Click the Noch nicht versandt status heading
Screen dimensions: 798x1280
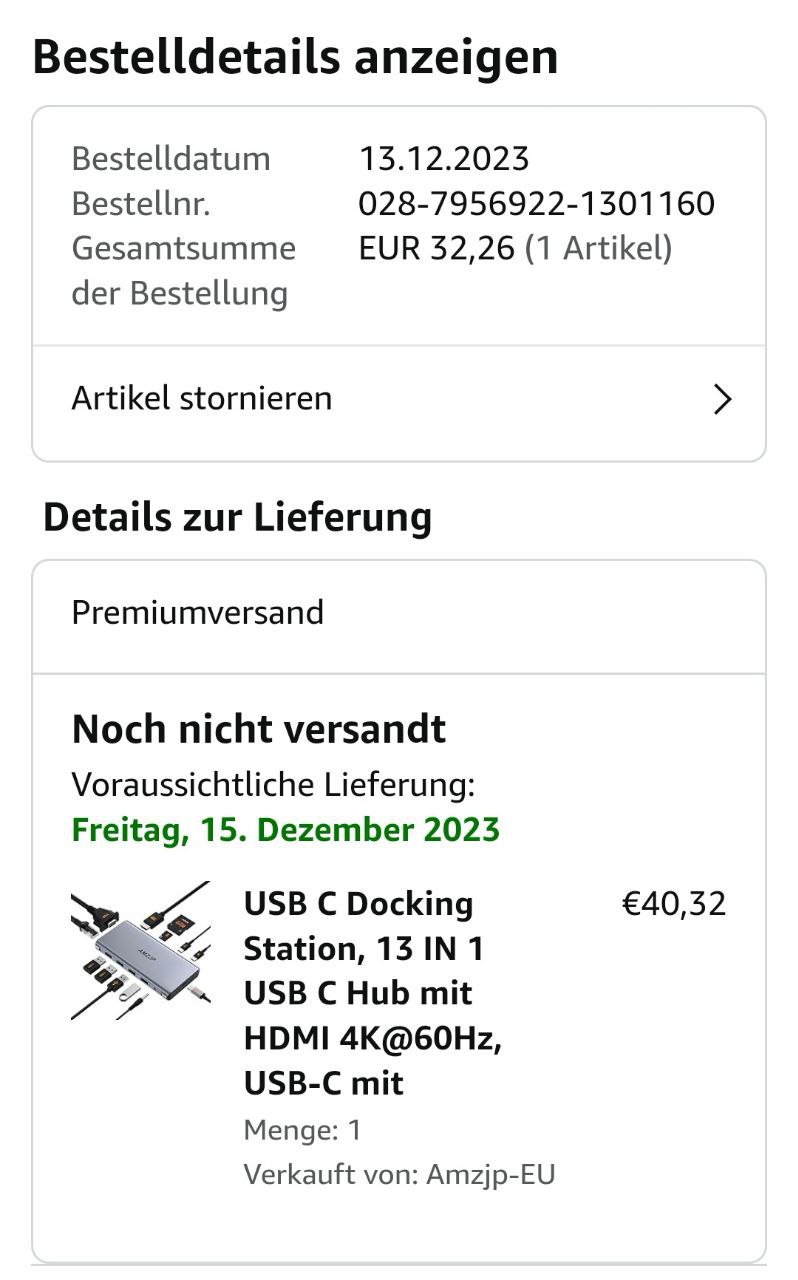click(x=259, y=729)
